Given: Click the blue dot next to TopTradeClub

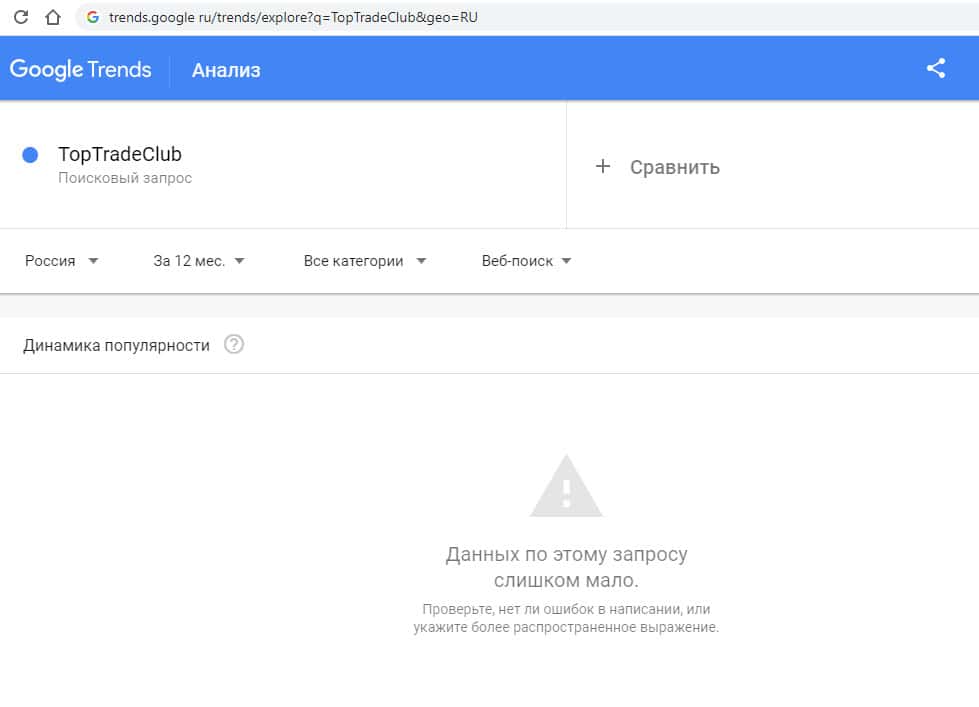Looking at the screenshot, I should click(x=30, y=155).
